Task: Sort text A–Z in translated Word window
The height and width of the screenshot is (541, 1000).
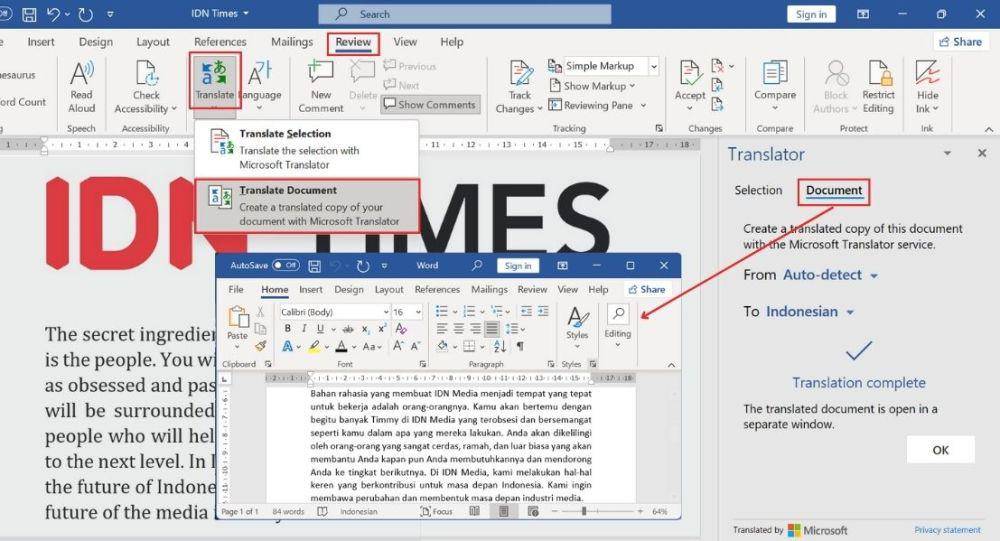Action: pyautogui.click(x=500, y=346)
